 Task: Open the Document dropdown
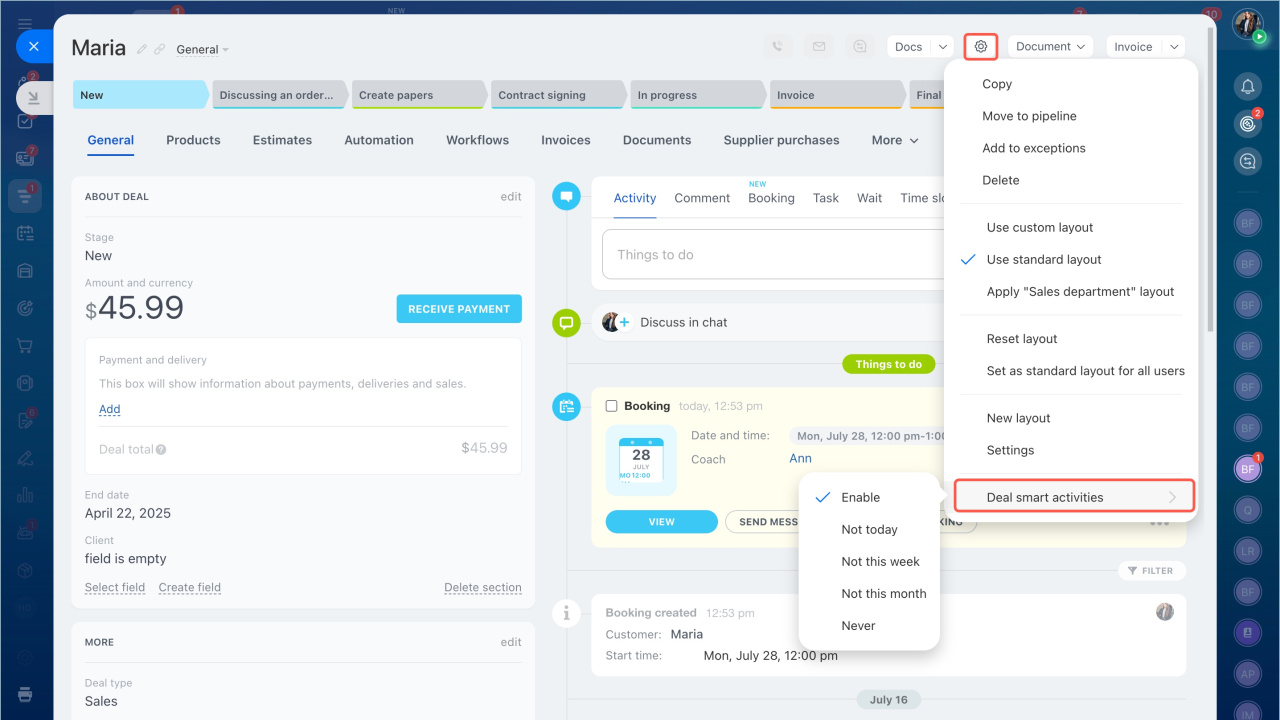tap(1050, 47)
